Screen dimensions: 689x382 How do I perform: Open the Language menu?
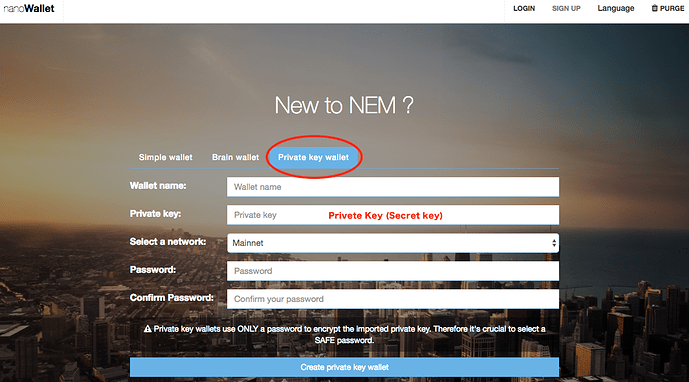click(x=616, y=8)
